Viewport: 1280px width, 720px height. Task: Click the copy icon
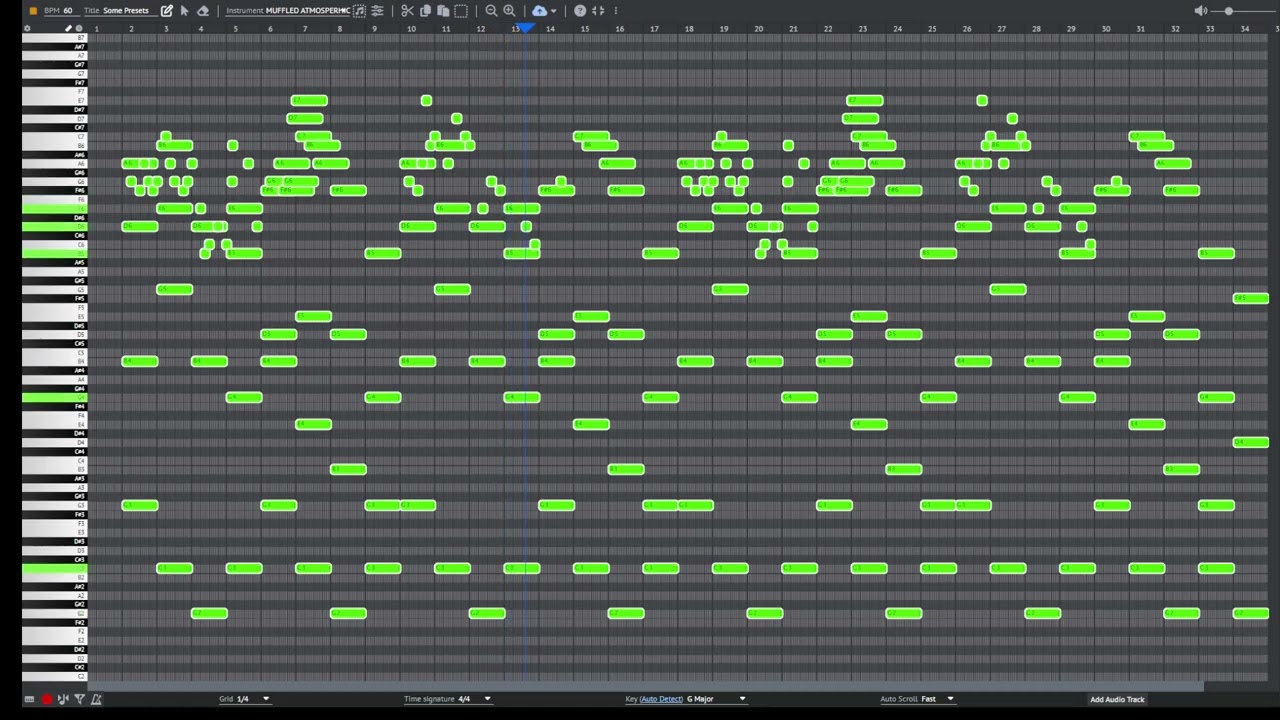tap(425, 10)
